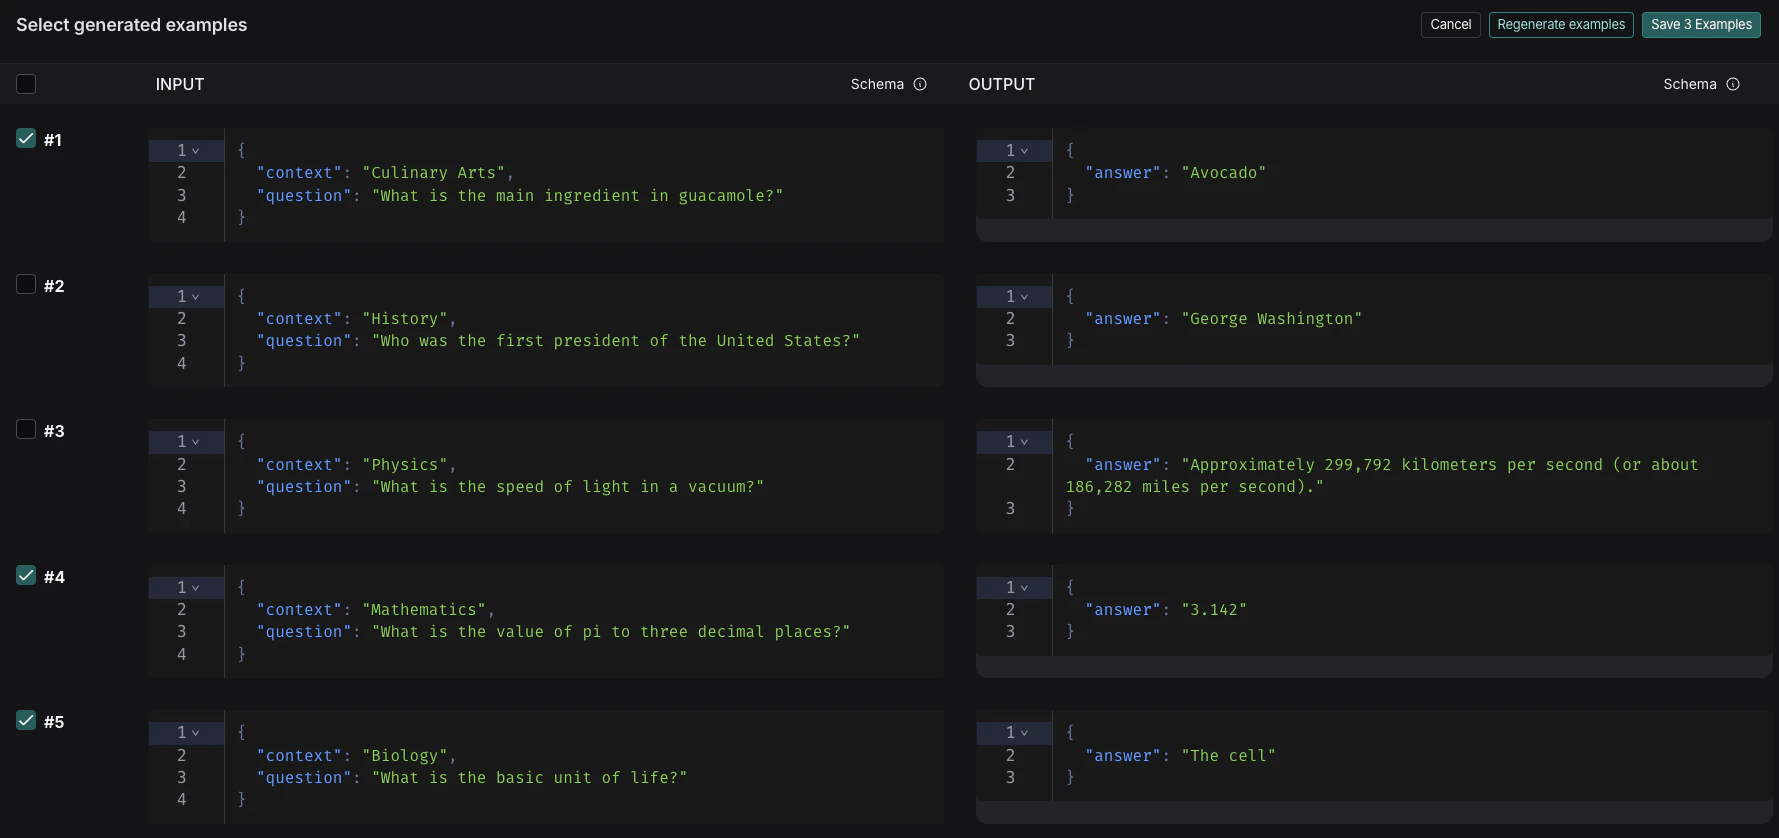Click the "Biology" context value
This screenshot has width=1779, height=838.
click(x=404, y=756)
